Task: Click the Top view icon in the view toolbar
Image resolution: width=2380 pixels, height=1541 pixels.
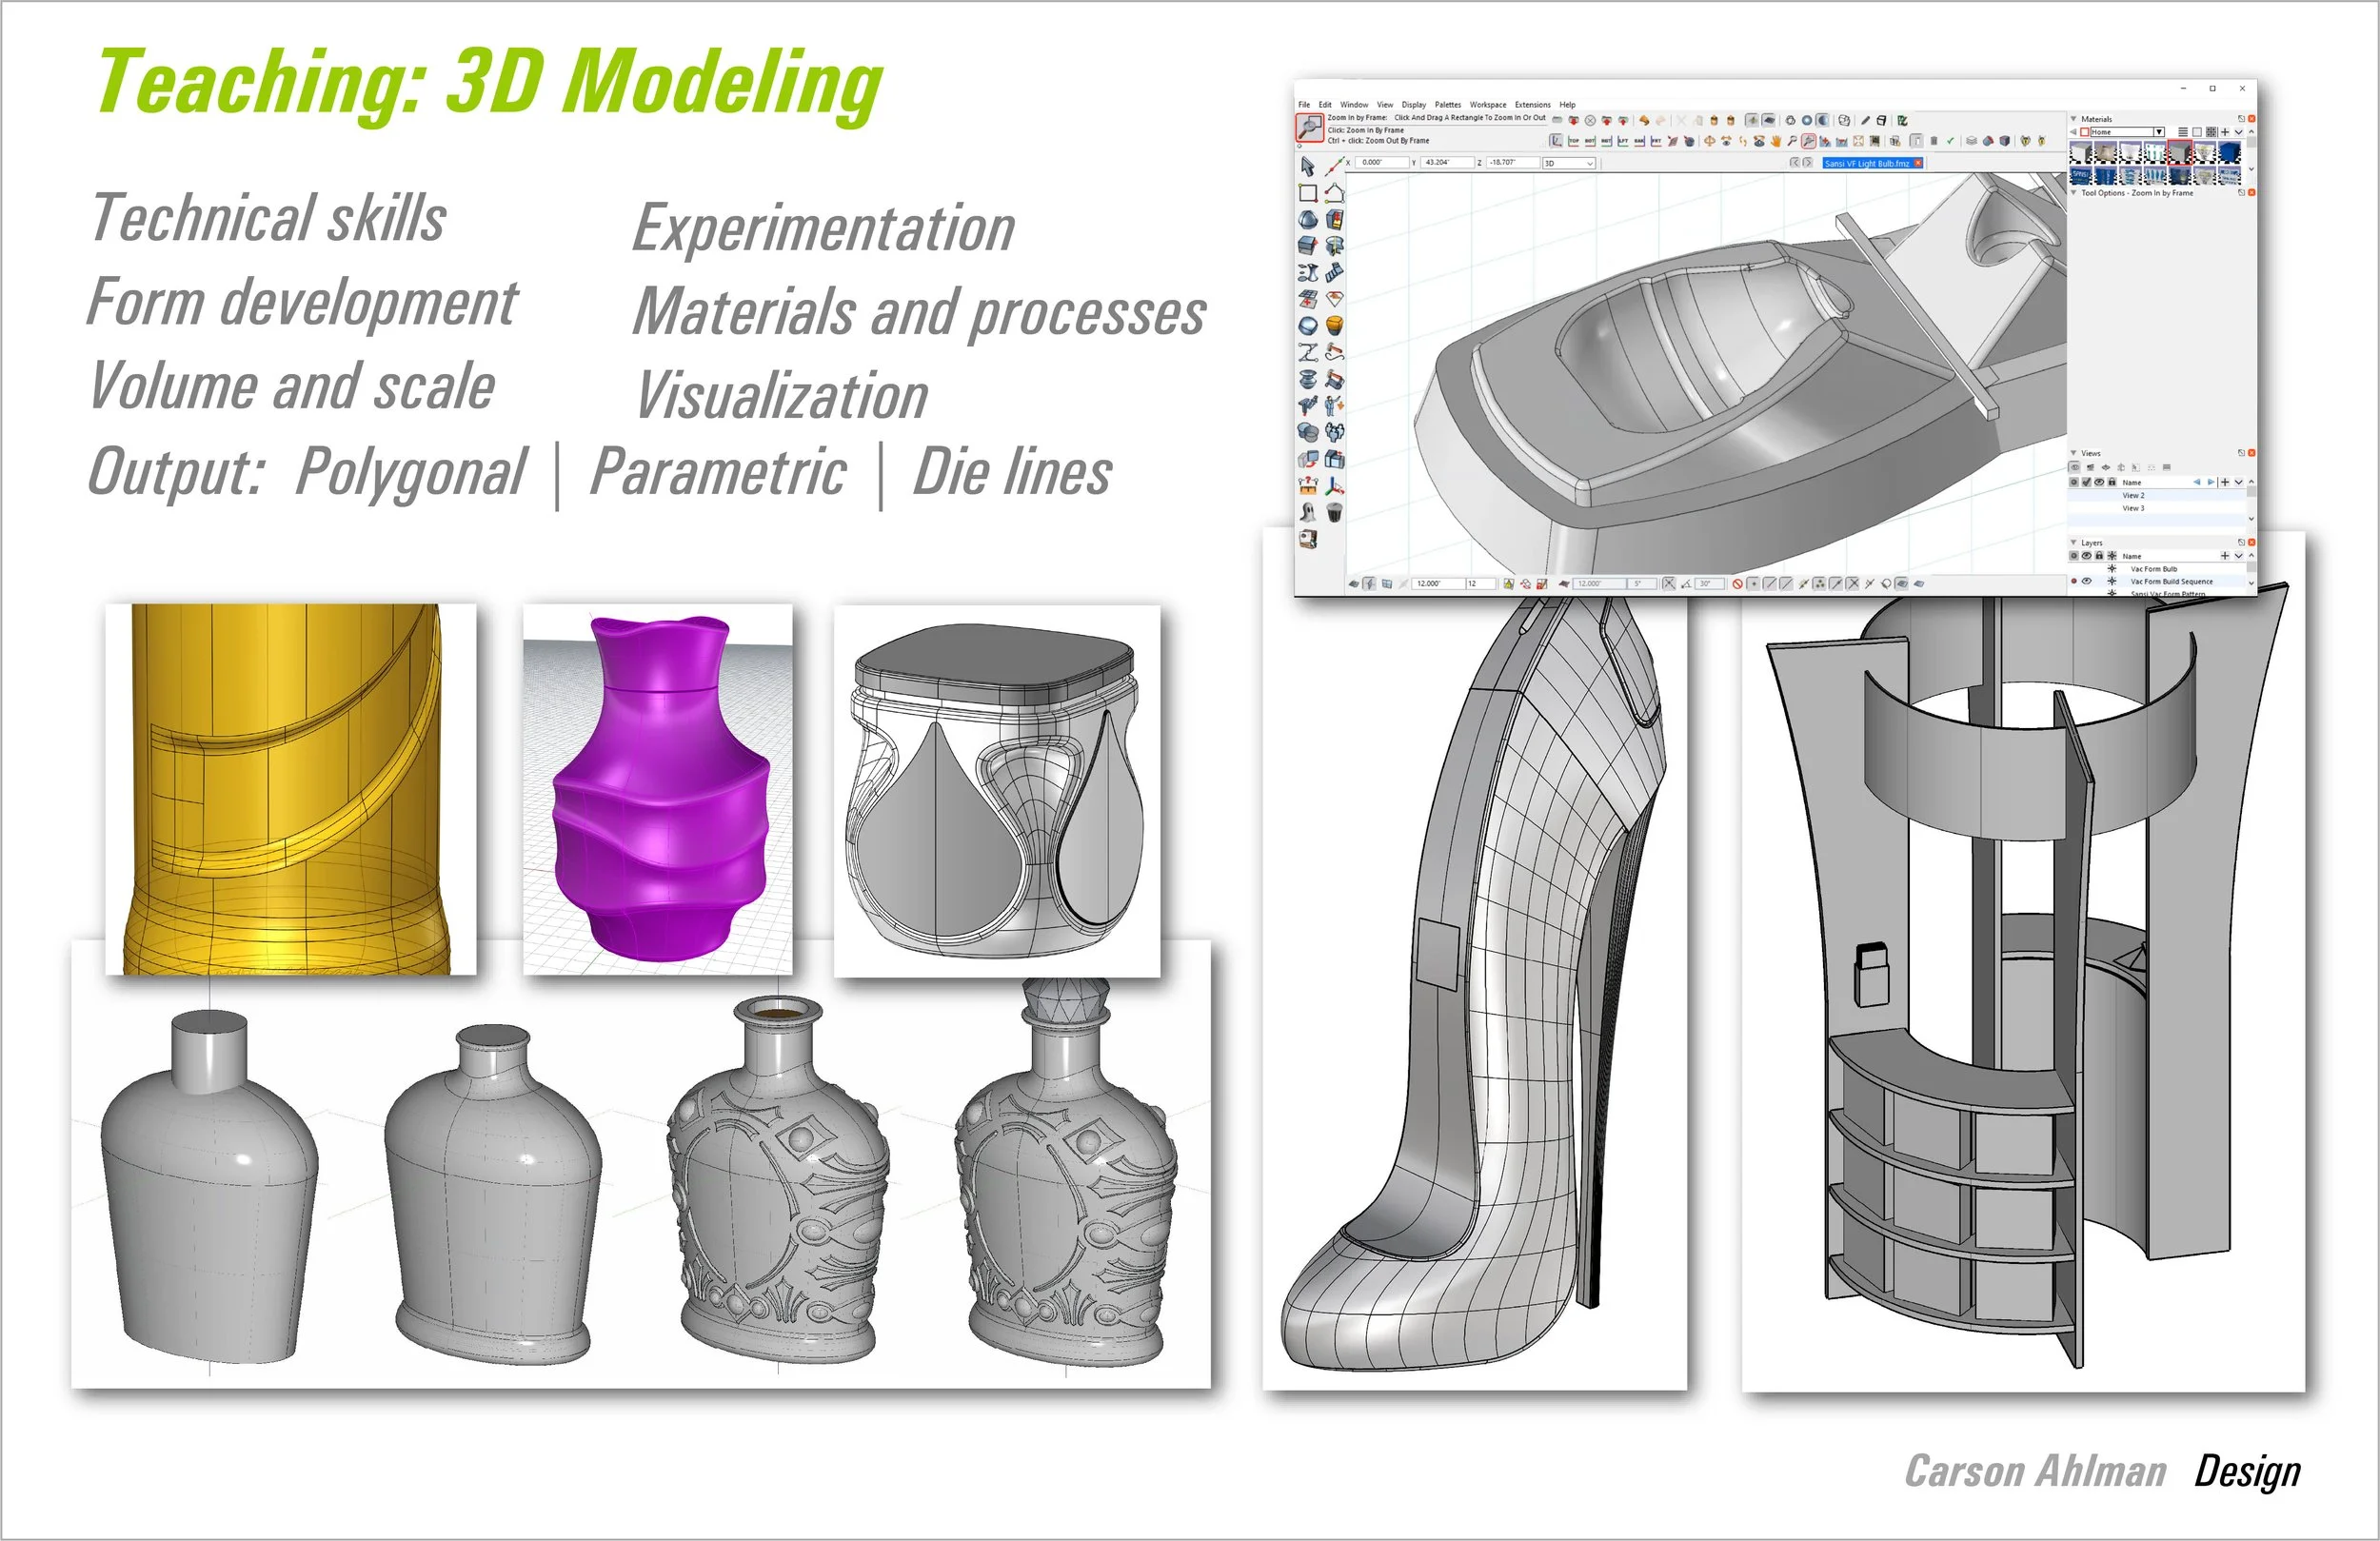Action: [1574, 142]
